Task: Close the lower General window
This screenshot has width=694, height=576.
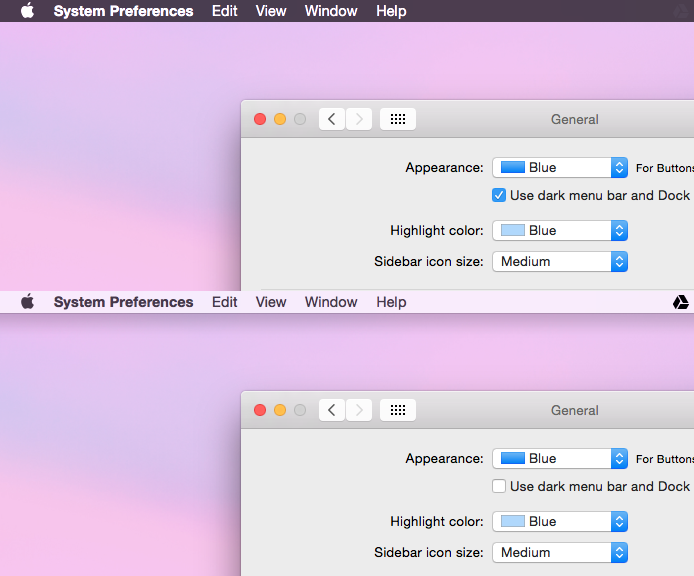Action: (260, 410)
